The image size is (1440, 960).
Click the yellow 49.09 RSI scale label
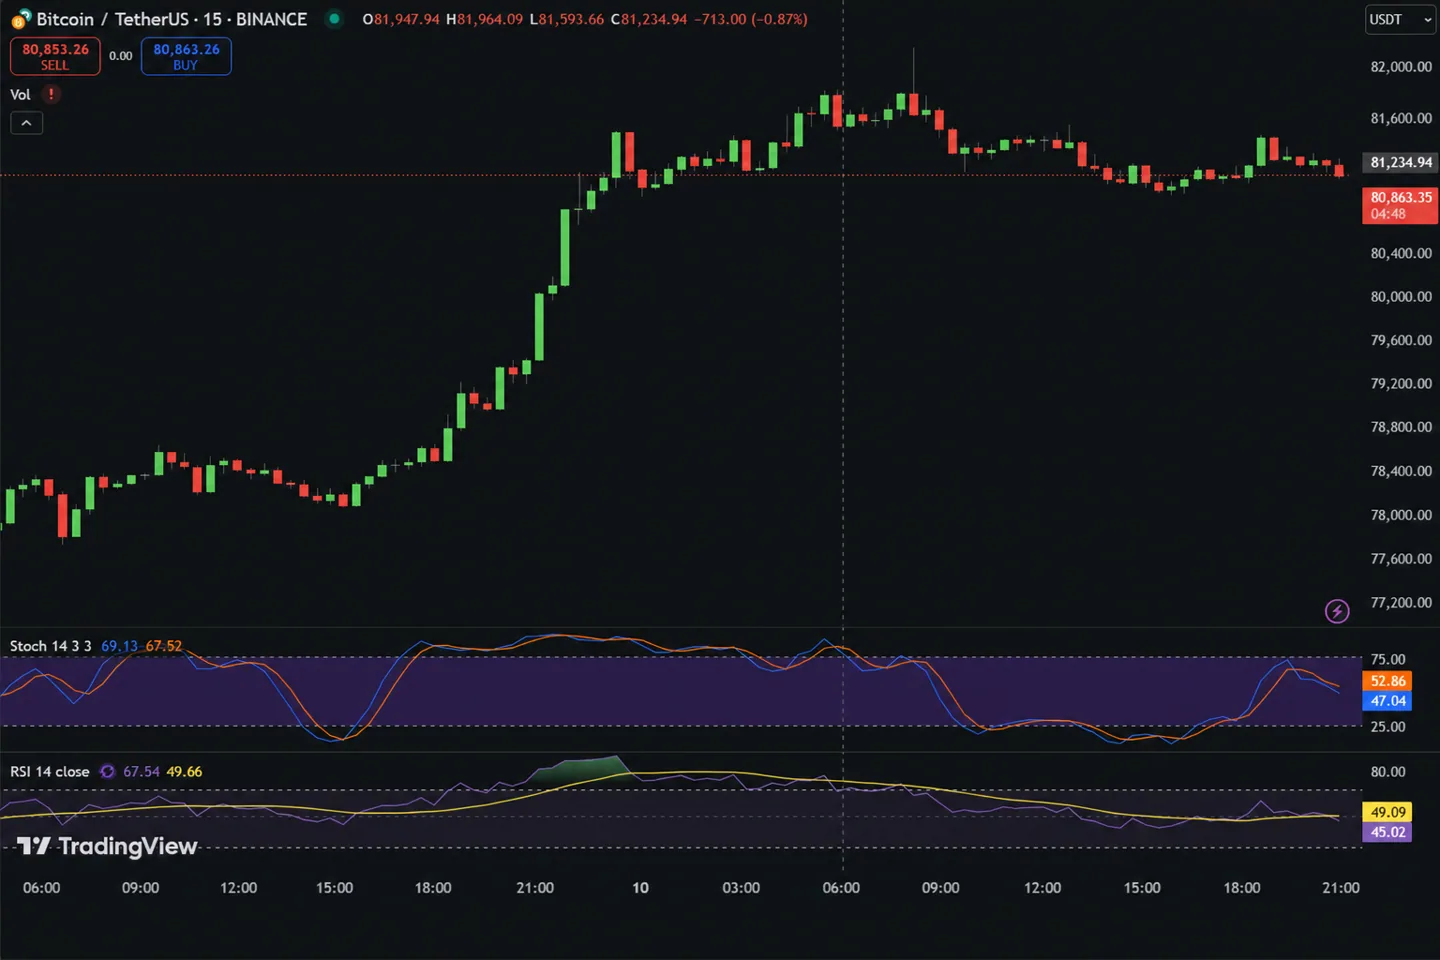point(1387,812)
